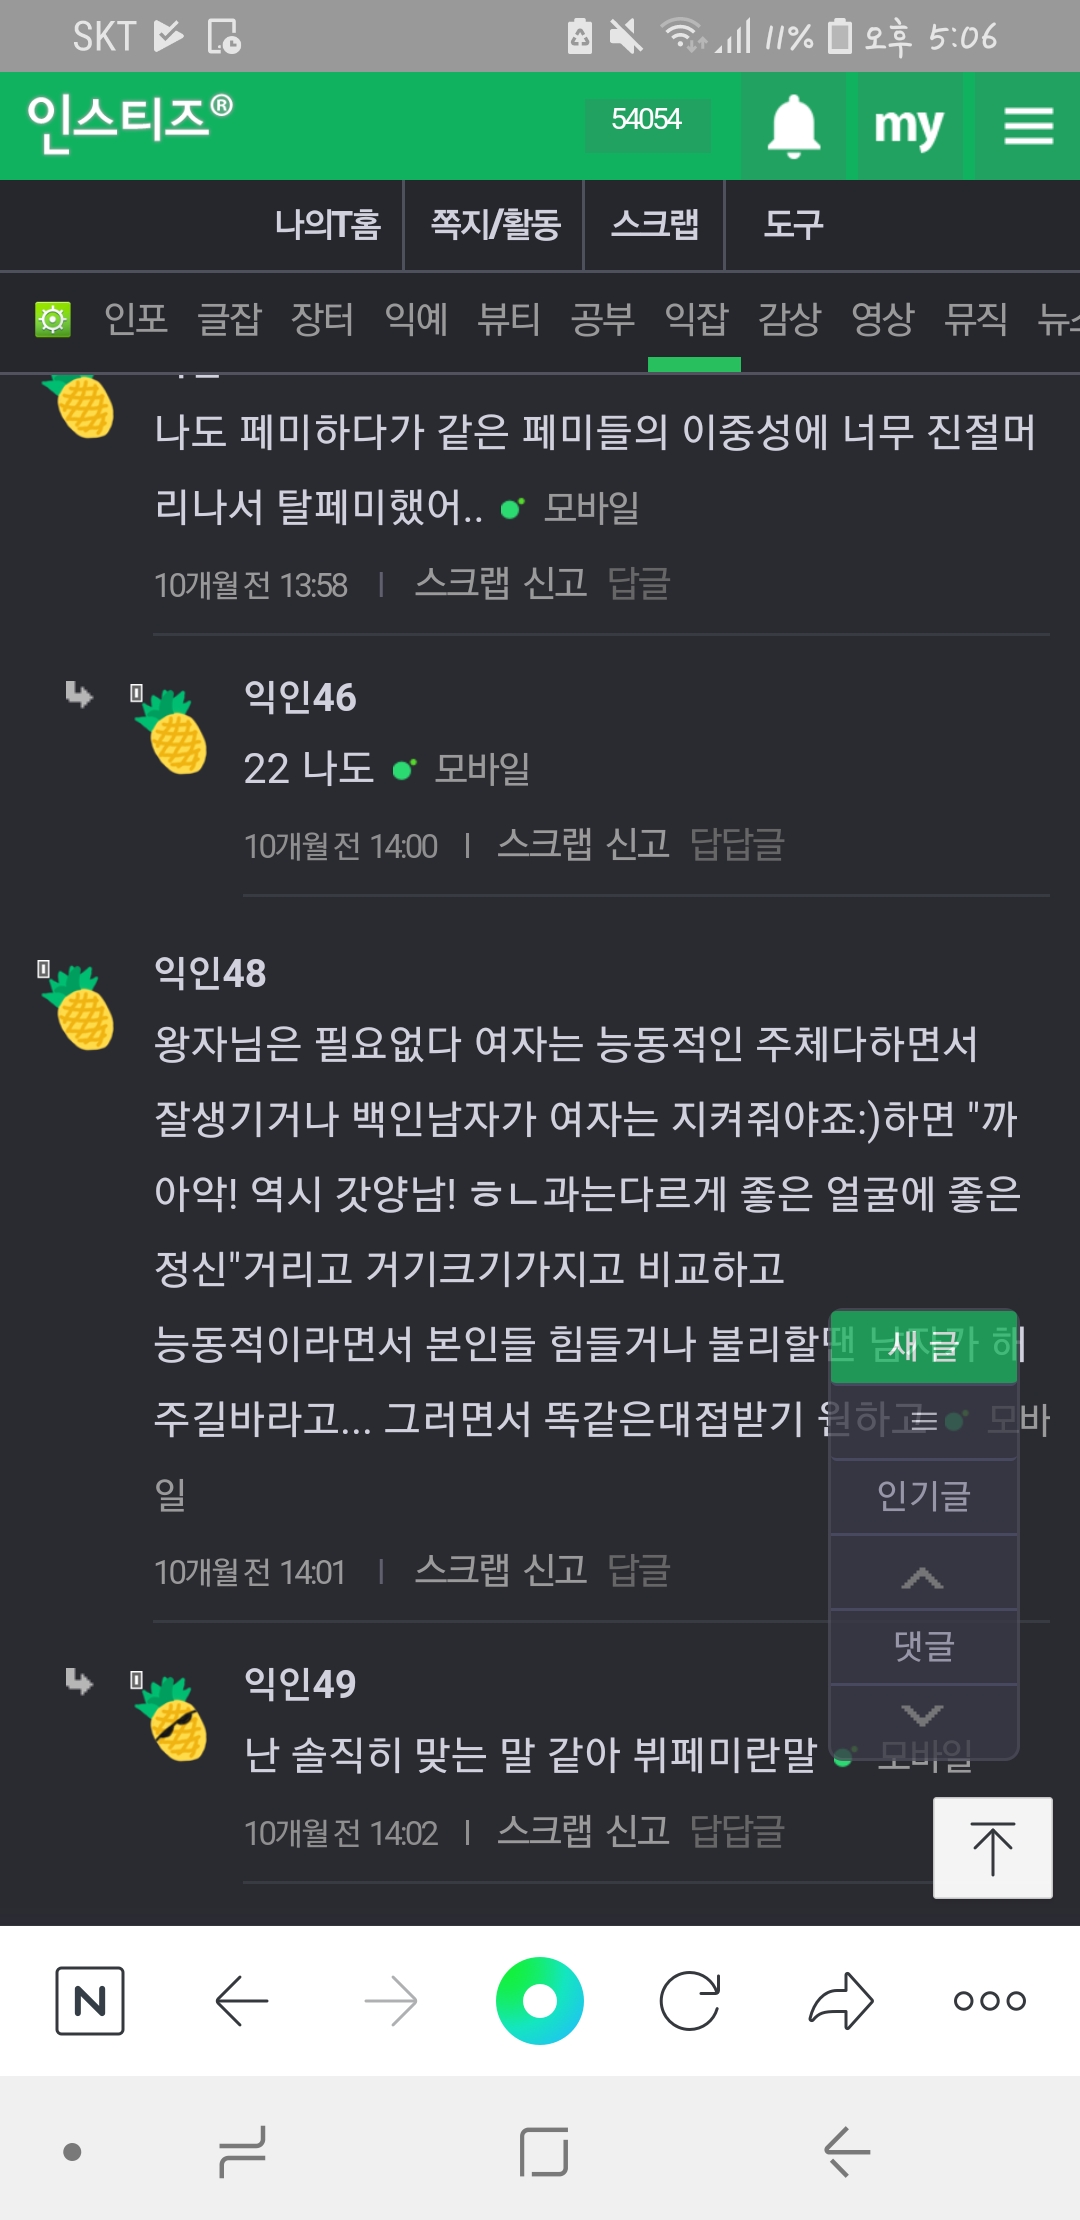The image size is (1080, 2220).
Task: Tap the 54054 counter badge
Action: coord(646,120)
